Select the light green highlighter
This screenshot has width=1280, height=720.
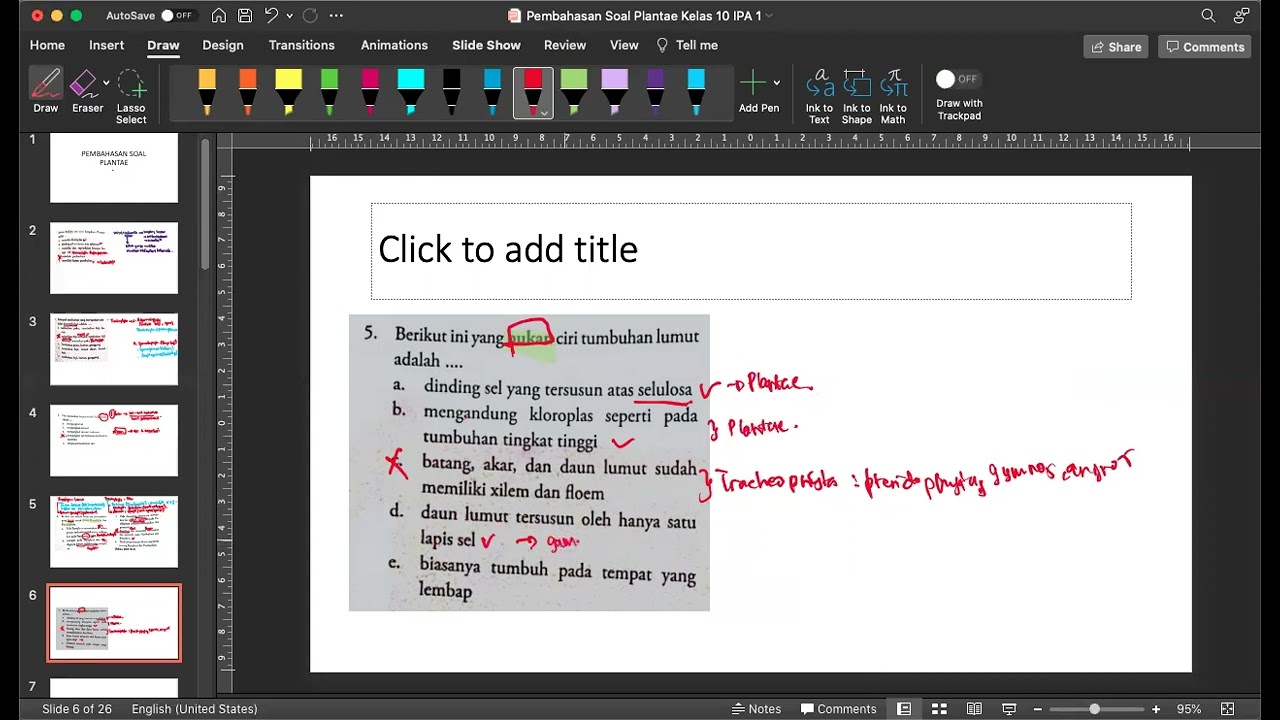[x=574, y=92]
